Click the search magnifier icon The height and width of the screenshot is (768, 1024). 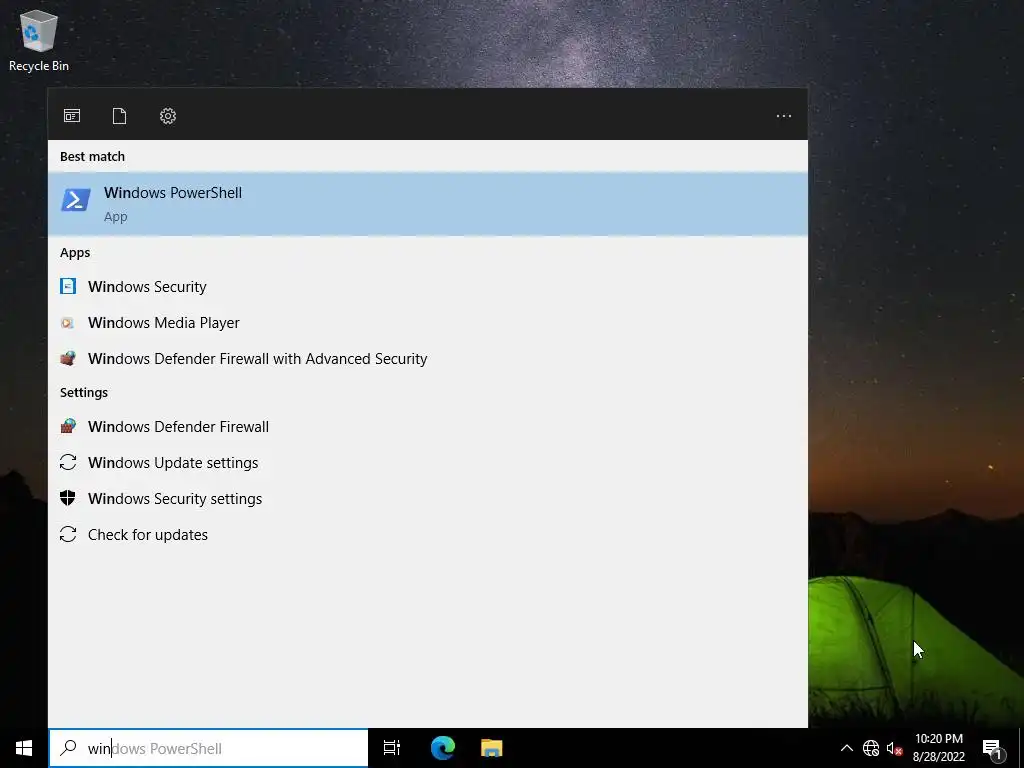click(68, 748)
